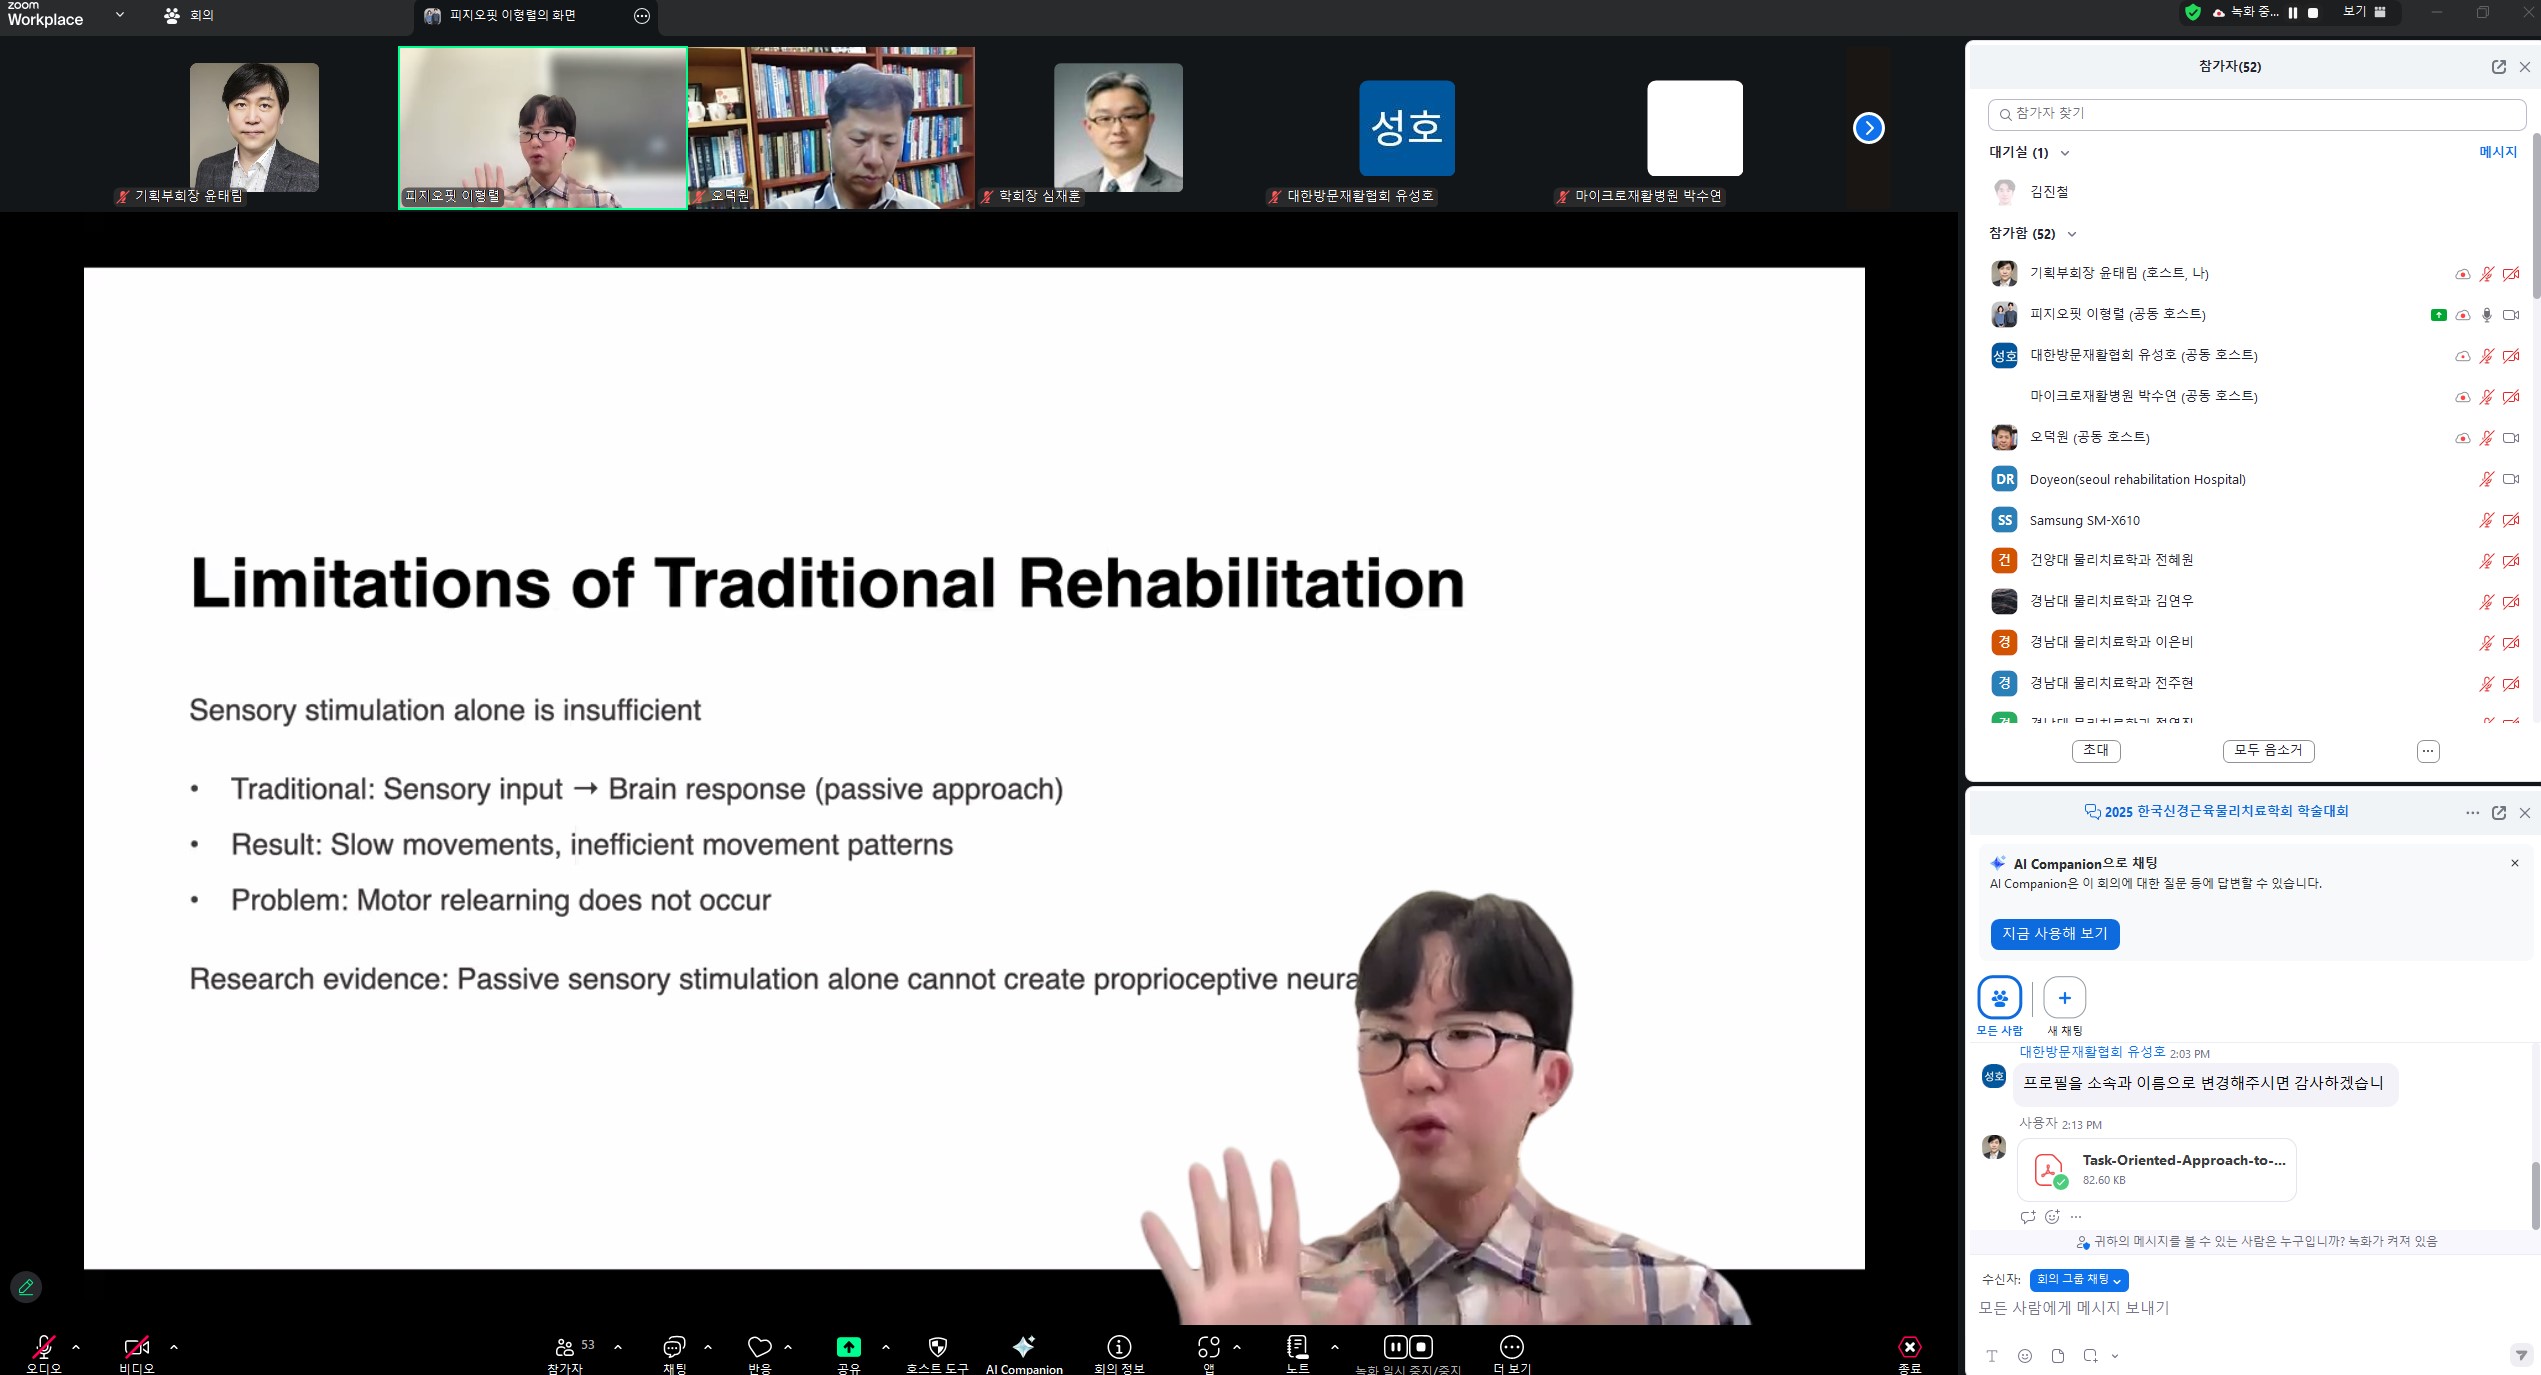Open the Host Tools shield icon
Image resolution: width=2541 pixels, height=1375 pixels.
pyautogui.click(x=937, y=1347)
